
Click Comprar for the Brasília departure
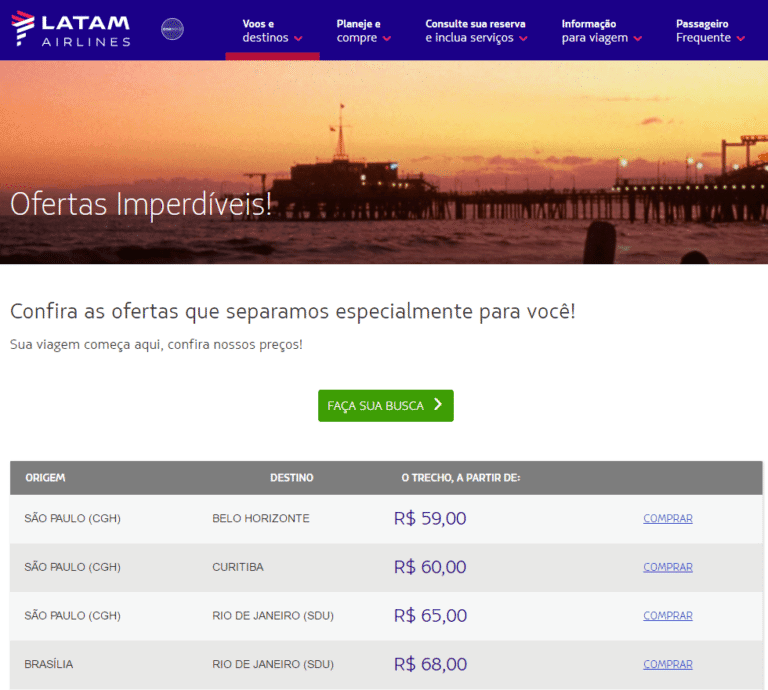tap(667, 664)
